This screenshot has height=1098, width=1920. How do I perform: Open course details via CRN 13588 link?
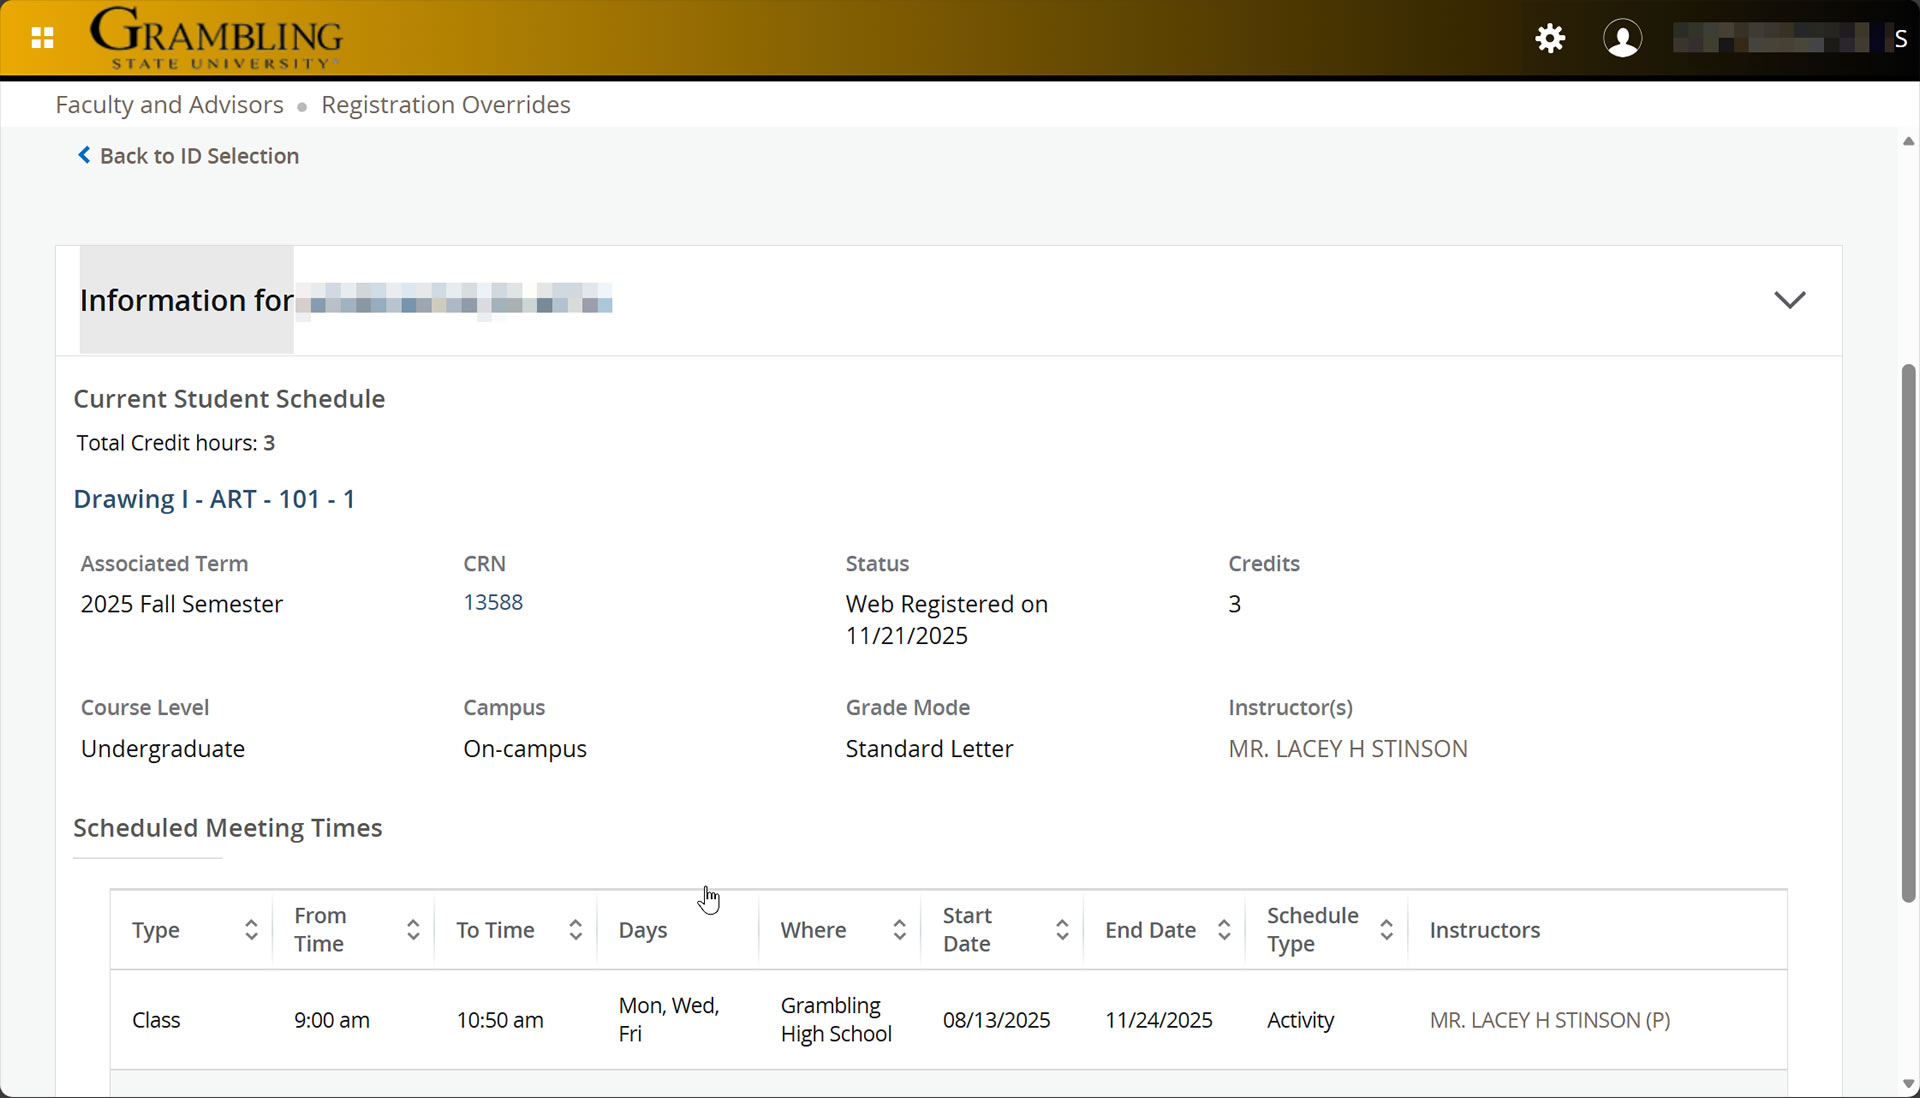pos(492,602)
